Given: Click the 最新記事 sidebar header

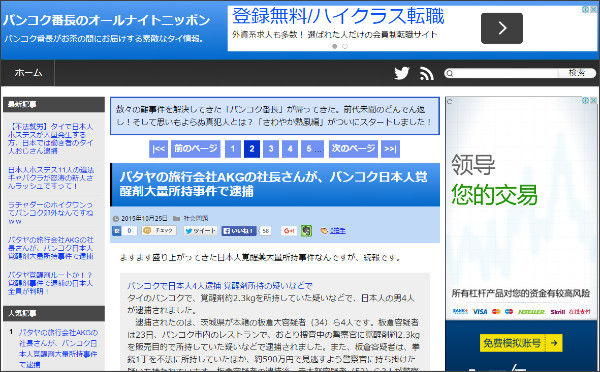Looking at the screenshot, I should [x=54, y=104].
